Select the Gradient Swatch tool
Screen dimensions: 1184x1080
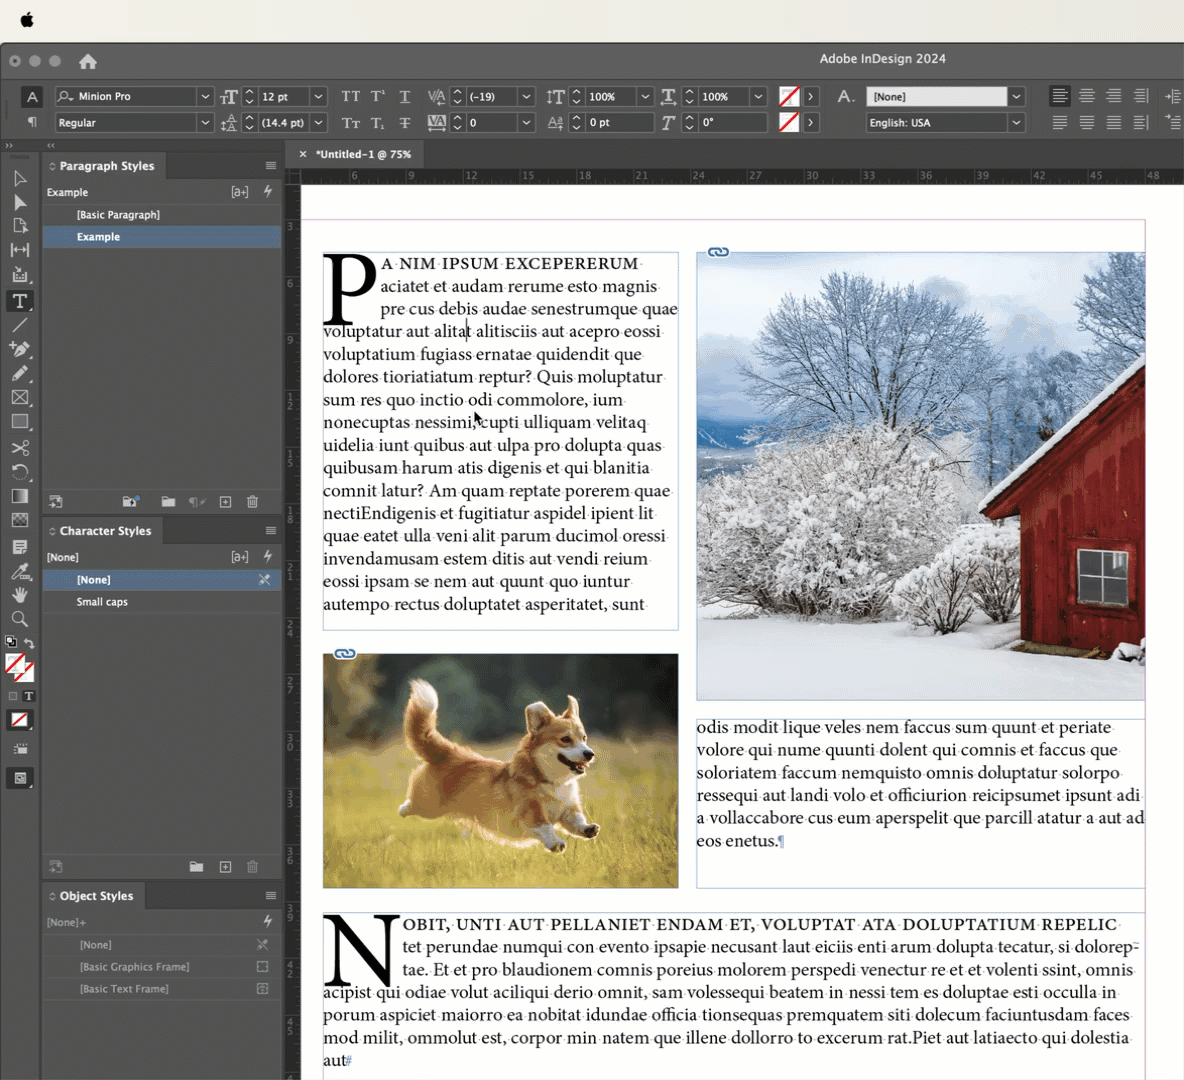[20, 496]
